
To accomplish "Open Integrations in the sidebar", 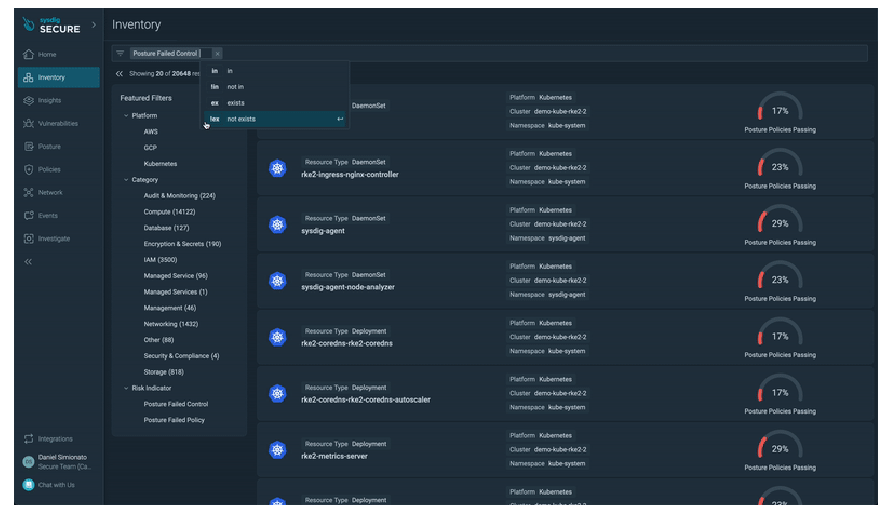I will [x=55, y=439].
